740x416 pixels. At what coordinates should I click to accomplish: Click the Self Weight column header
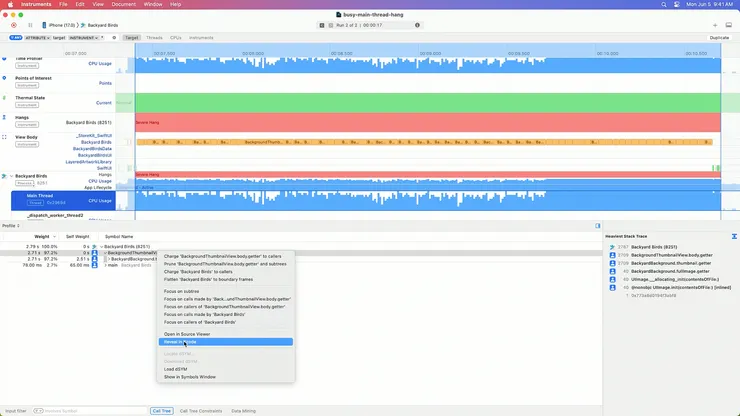click(x=77, y=237)
